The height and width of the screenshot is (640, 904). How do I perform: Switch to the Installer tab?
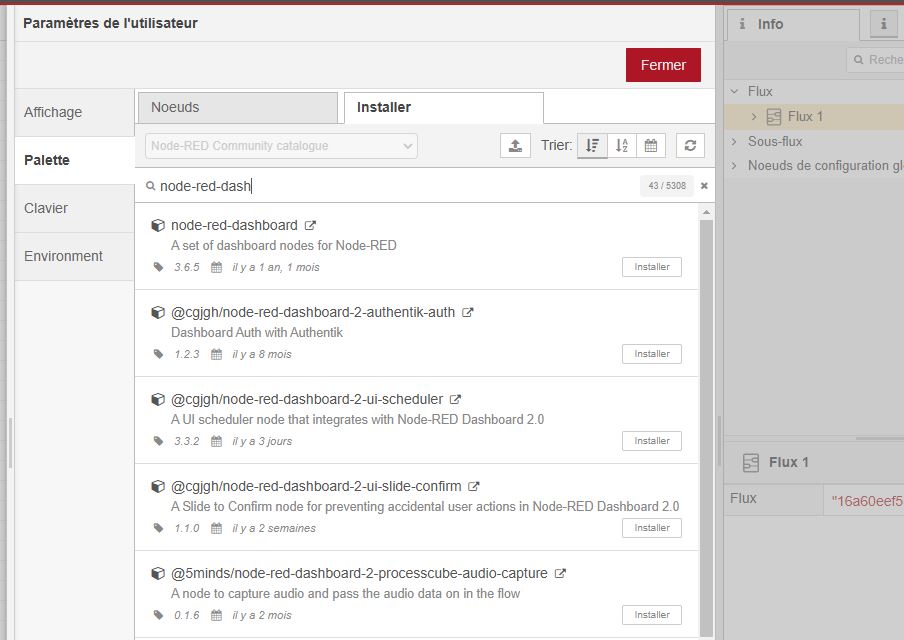point(443,108)
